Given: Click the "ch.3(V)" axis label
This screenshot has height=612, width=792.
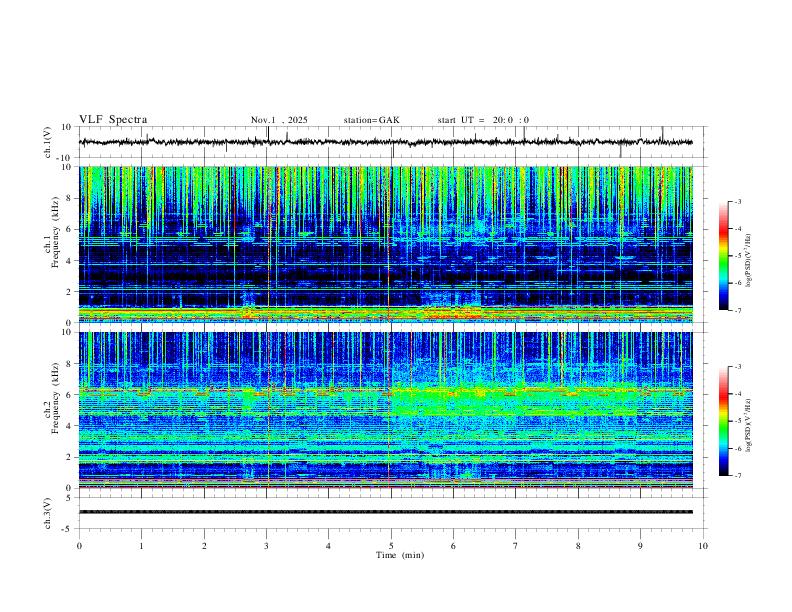Looking at the screenshot, I should tap(48, 513).
